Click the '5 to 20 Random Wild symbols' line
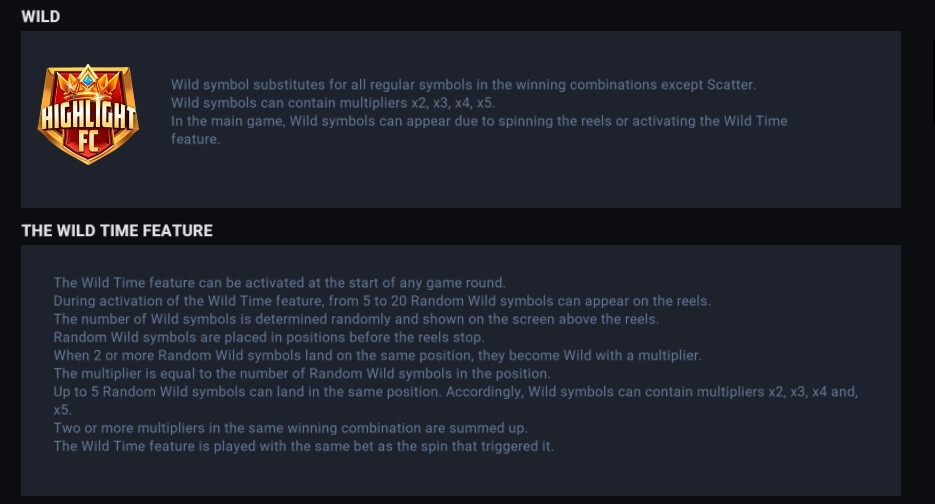 point(382,301)
